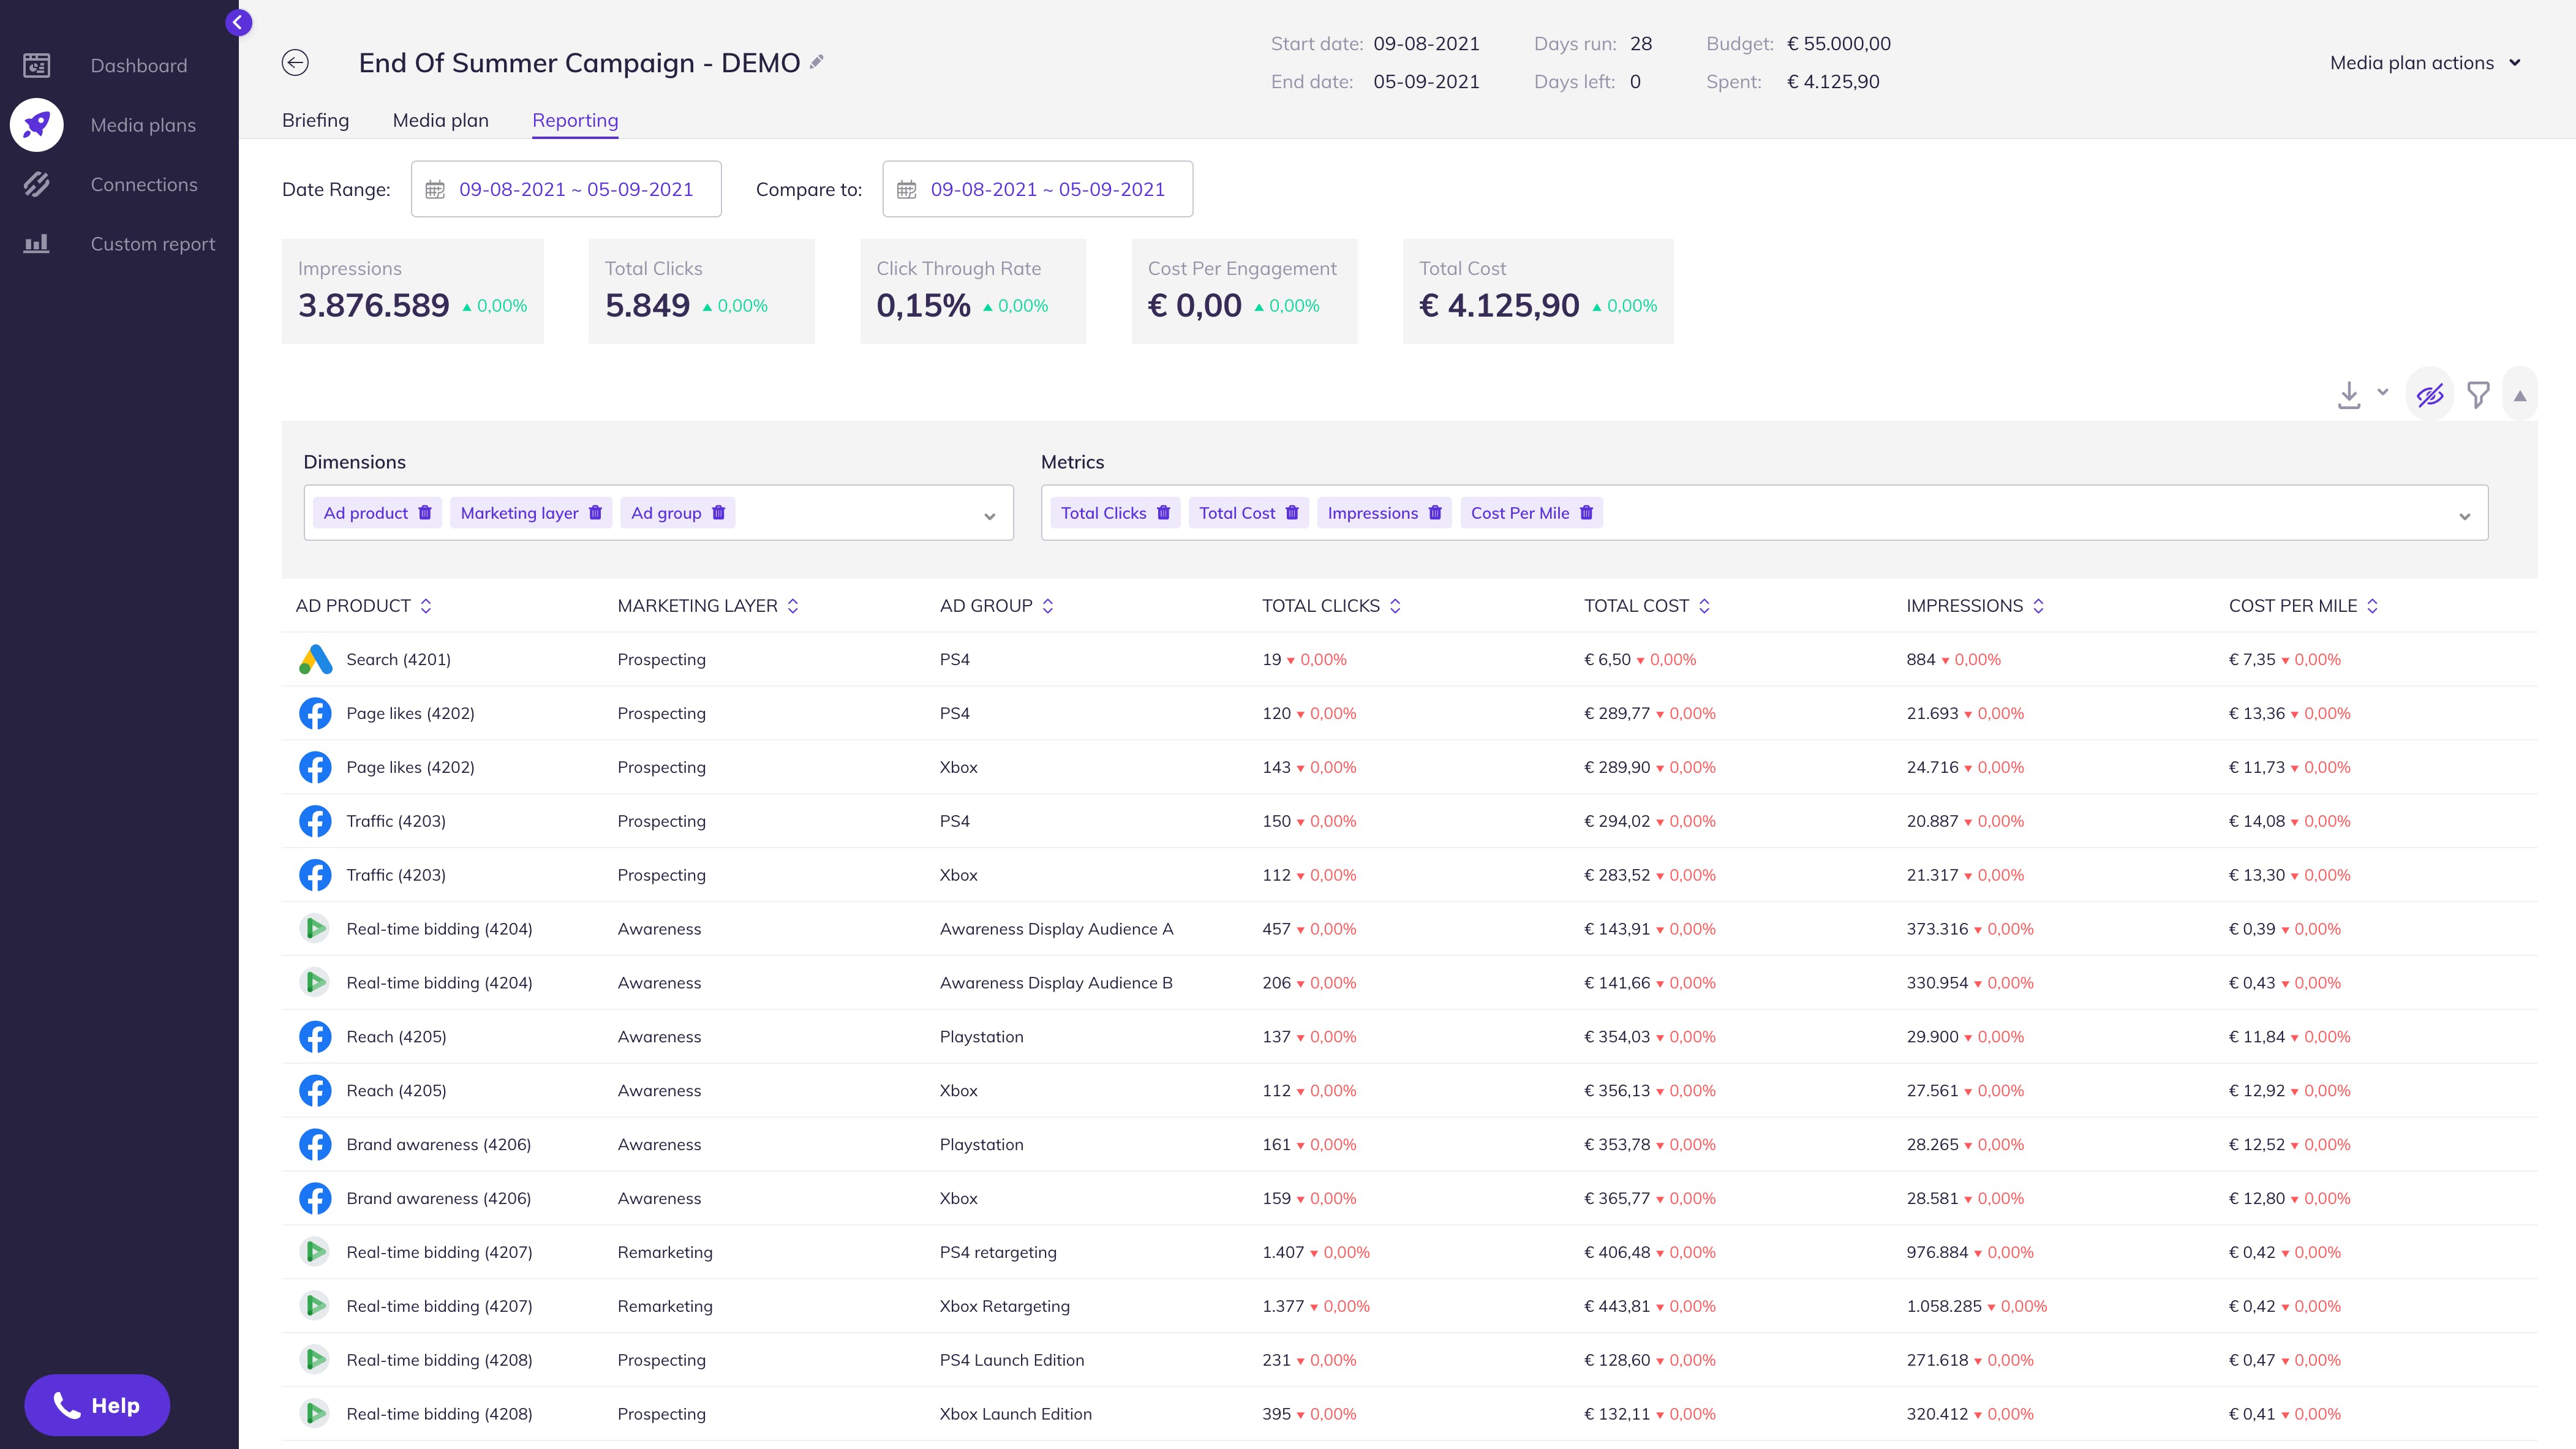This screenshot has height=1449, width=2576.
Task: Open the Metrics dropdown chevron
Action: point(2464,516)
